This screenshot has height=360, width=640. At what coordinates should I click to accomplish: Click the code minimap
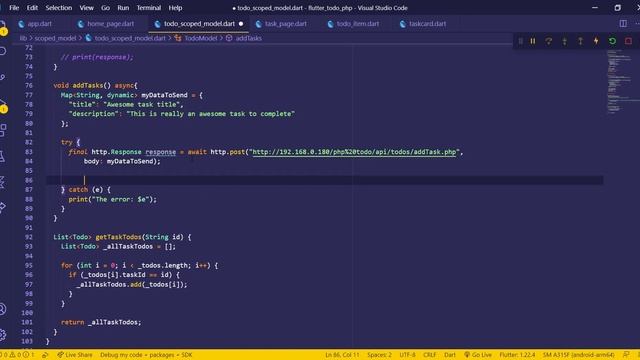click(621, 82)
